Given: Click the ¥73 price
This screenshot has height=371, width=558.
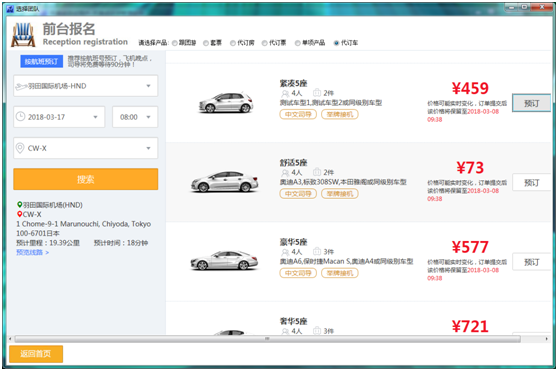Looking at the screenshot, I should click(470, 168).
